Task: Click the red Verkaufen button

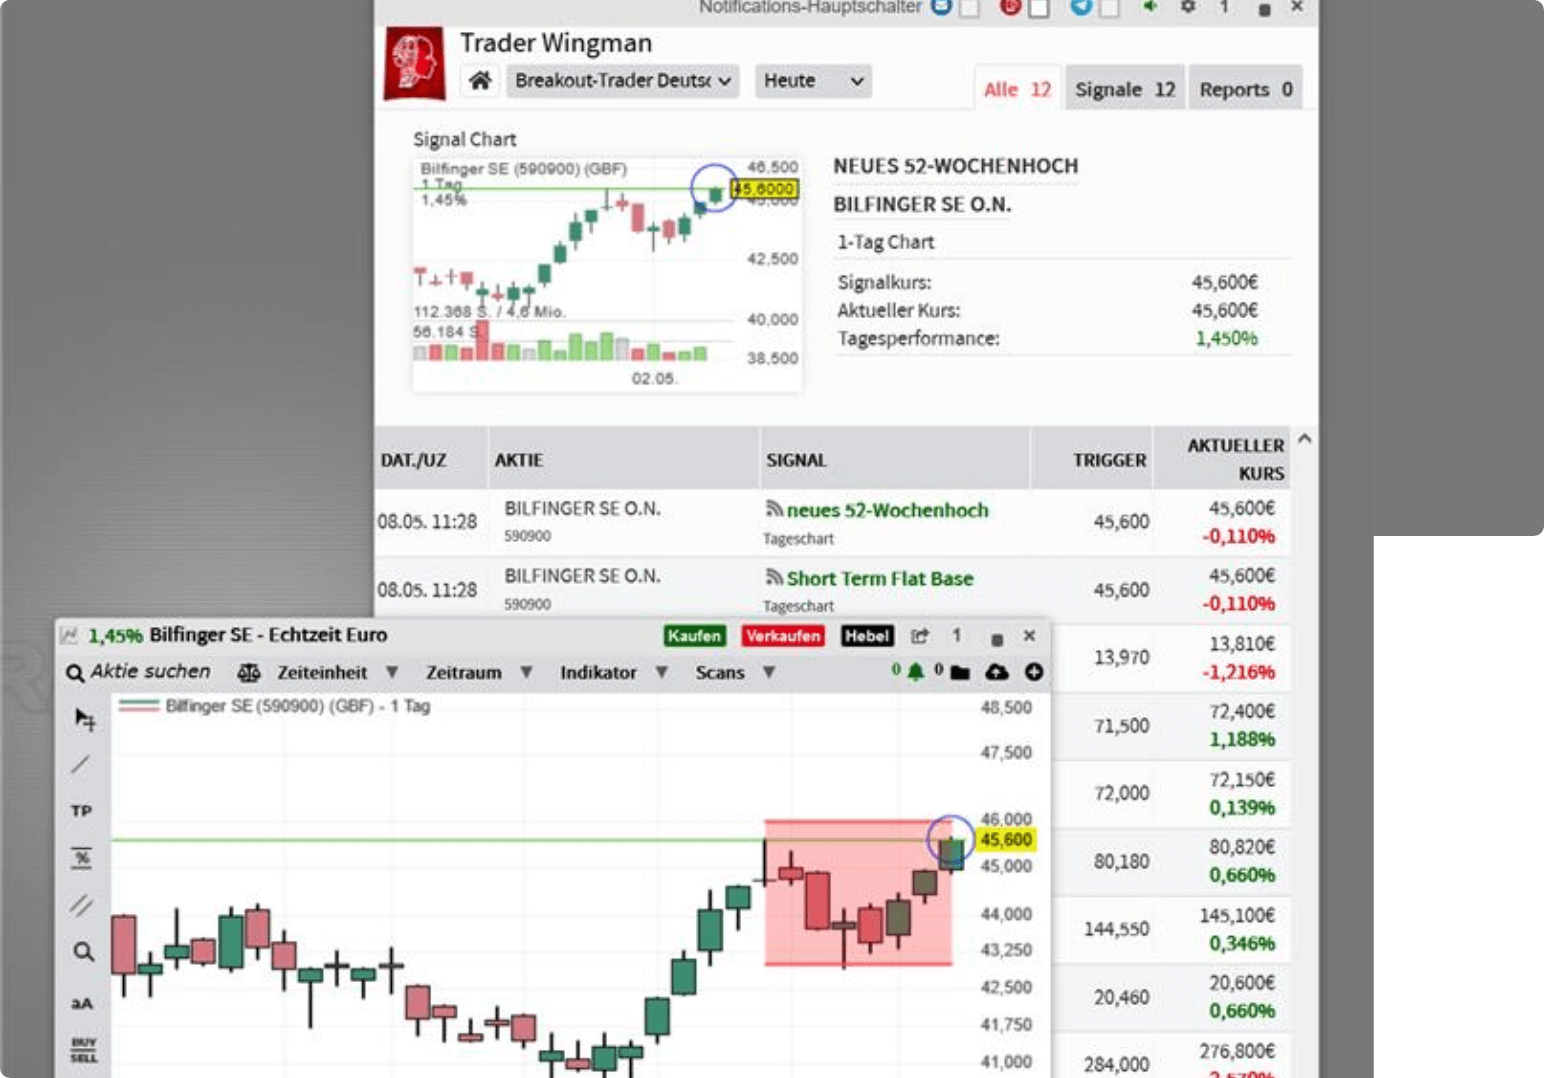Action: [783, 636]
